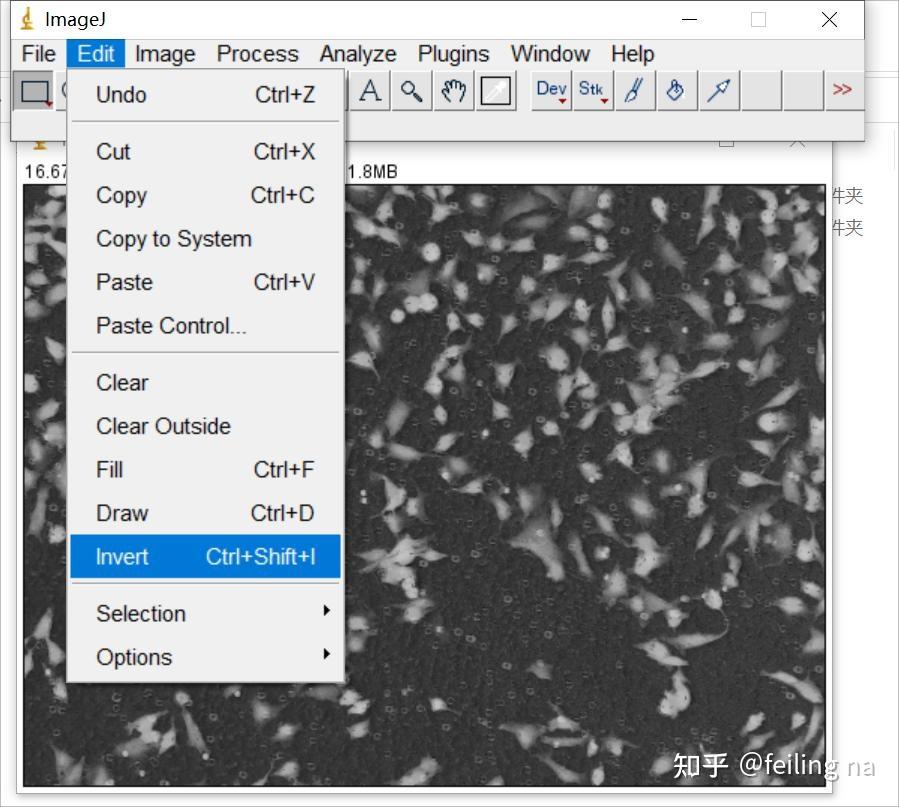Click Paste Control in the Edit menu
The image size is (899, 807).
coord(169,325)
